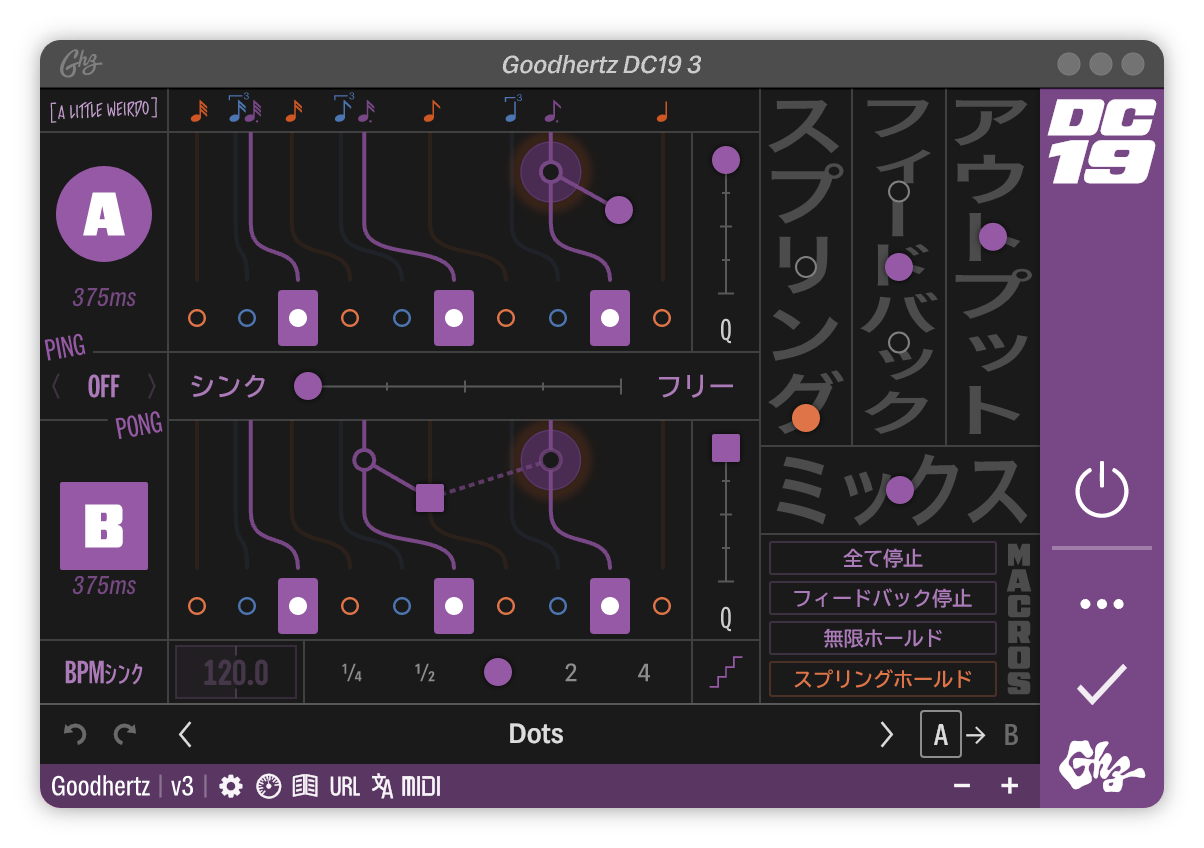Click the URL button
Image resolution: width=1204 pixels, height=848 pixels.
(x=345, y=786)
